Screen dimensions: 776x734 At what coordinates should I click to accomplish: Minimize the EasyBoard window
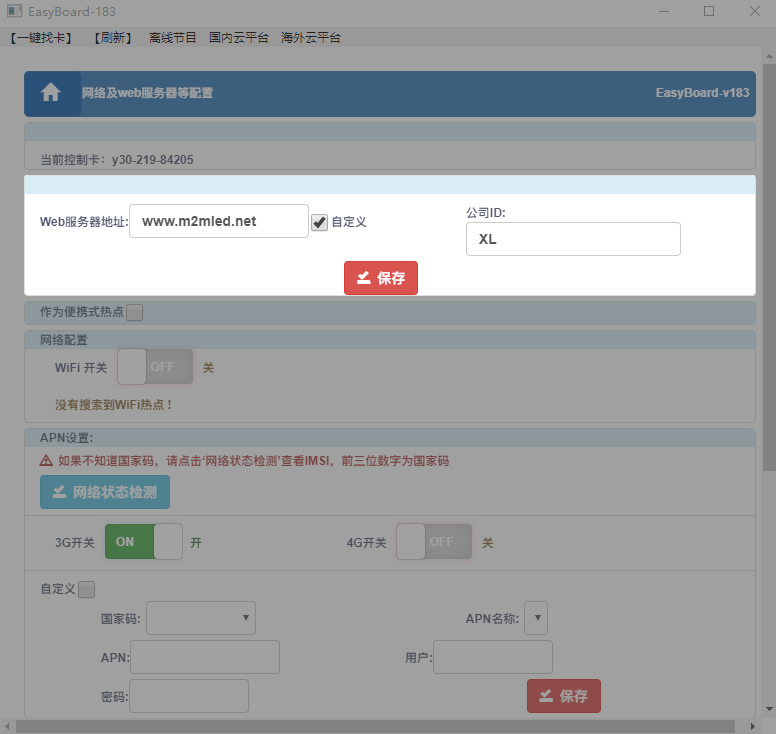664,11
